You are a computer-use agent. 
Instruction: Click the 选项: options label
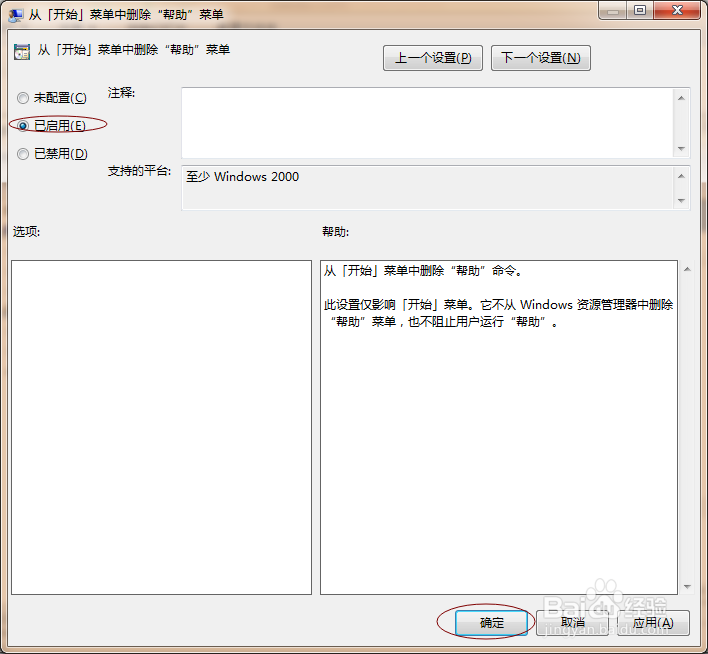26,232
